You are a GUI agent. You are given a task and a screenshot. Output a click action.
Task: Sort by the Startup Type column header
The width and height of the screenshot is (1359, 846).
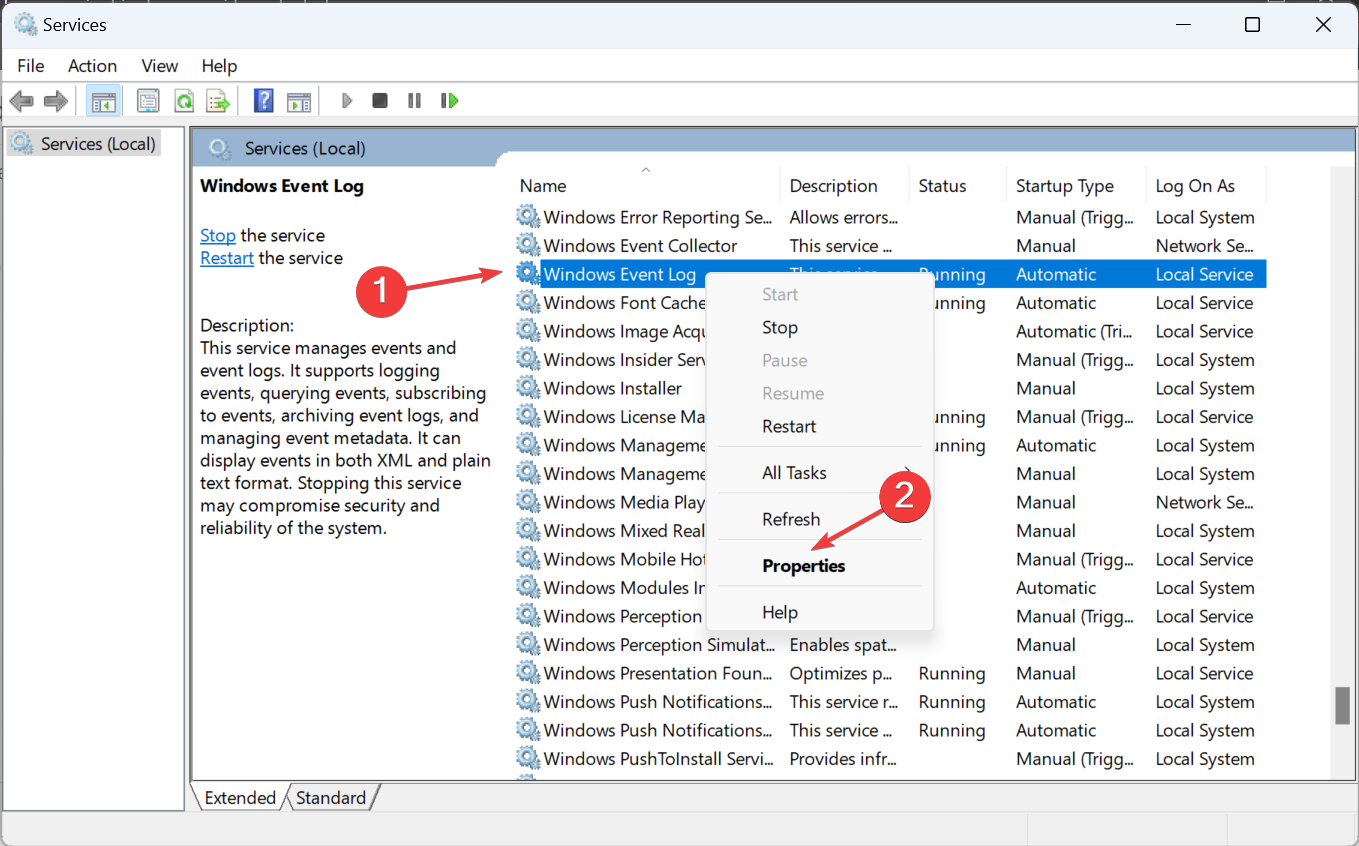click(1064, 186)
